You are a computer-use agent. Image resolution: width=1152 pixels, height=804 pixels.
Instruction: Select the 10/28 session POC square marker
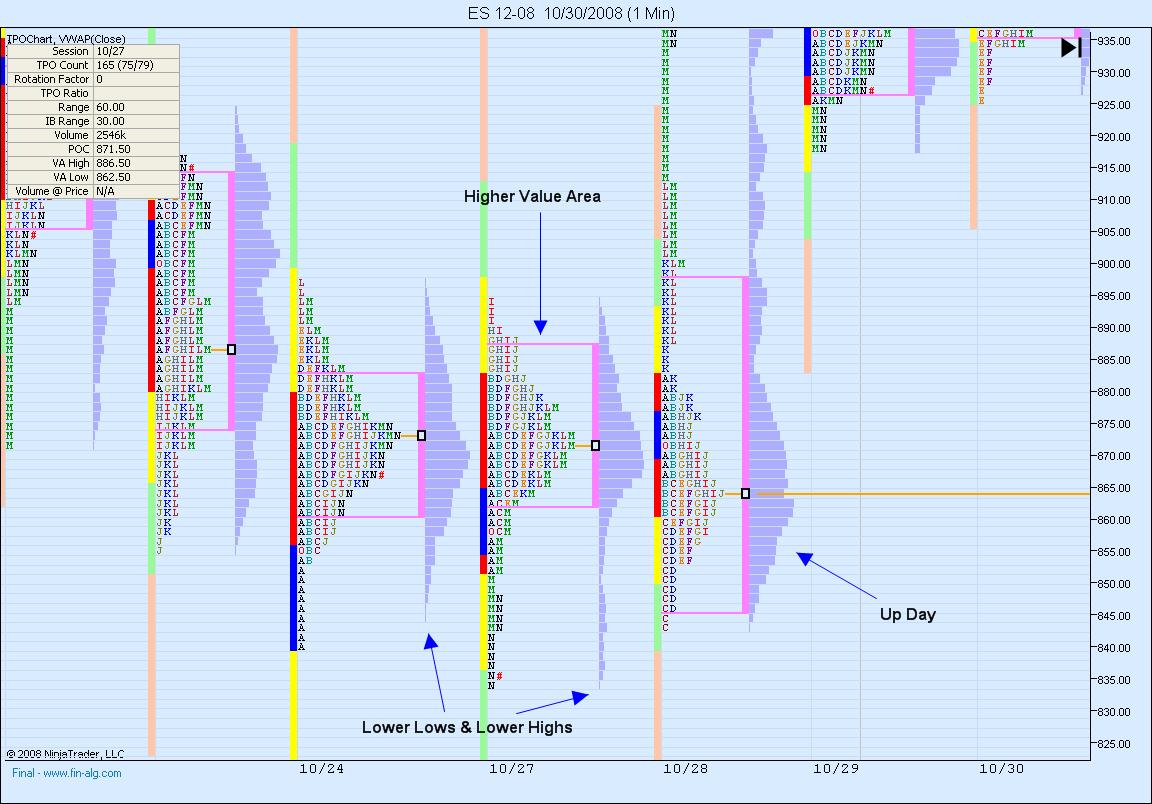(745, 494)
